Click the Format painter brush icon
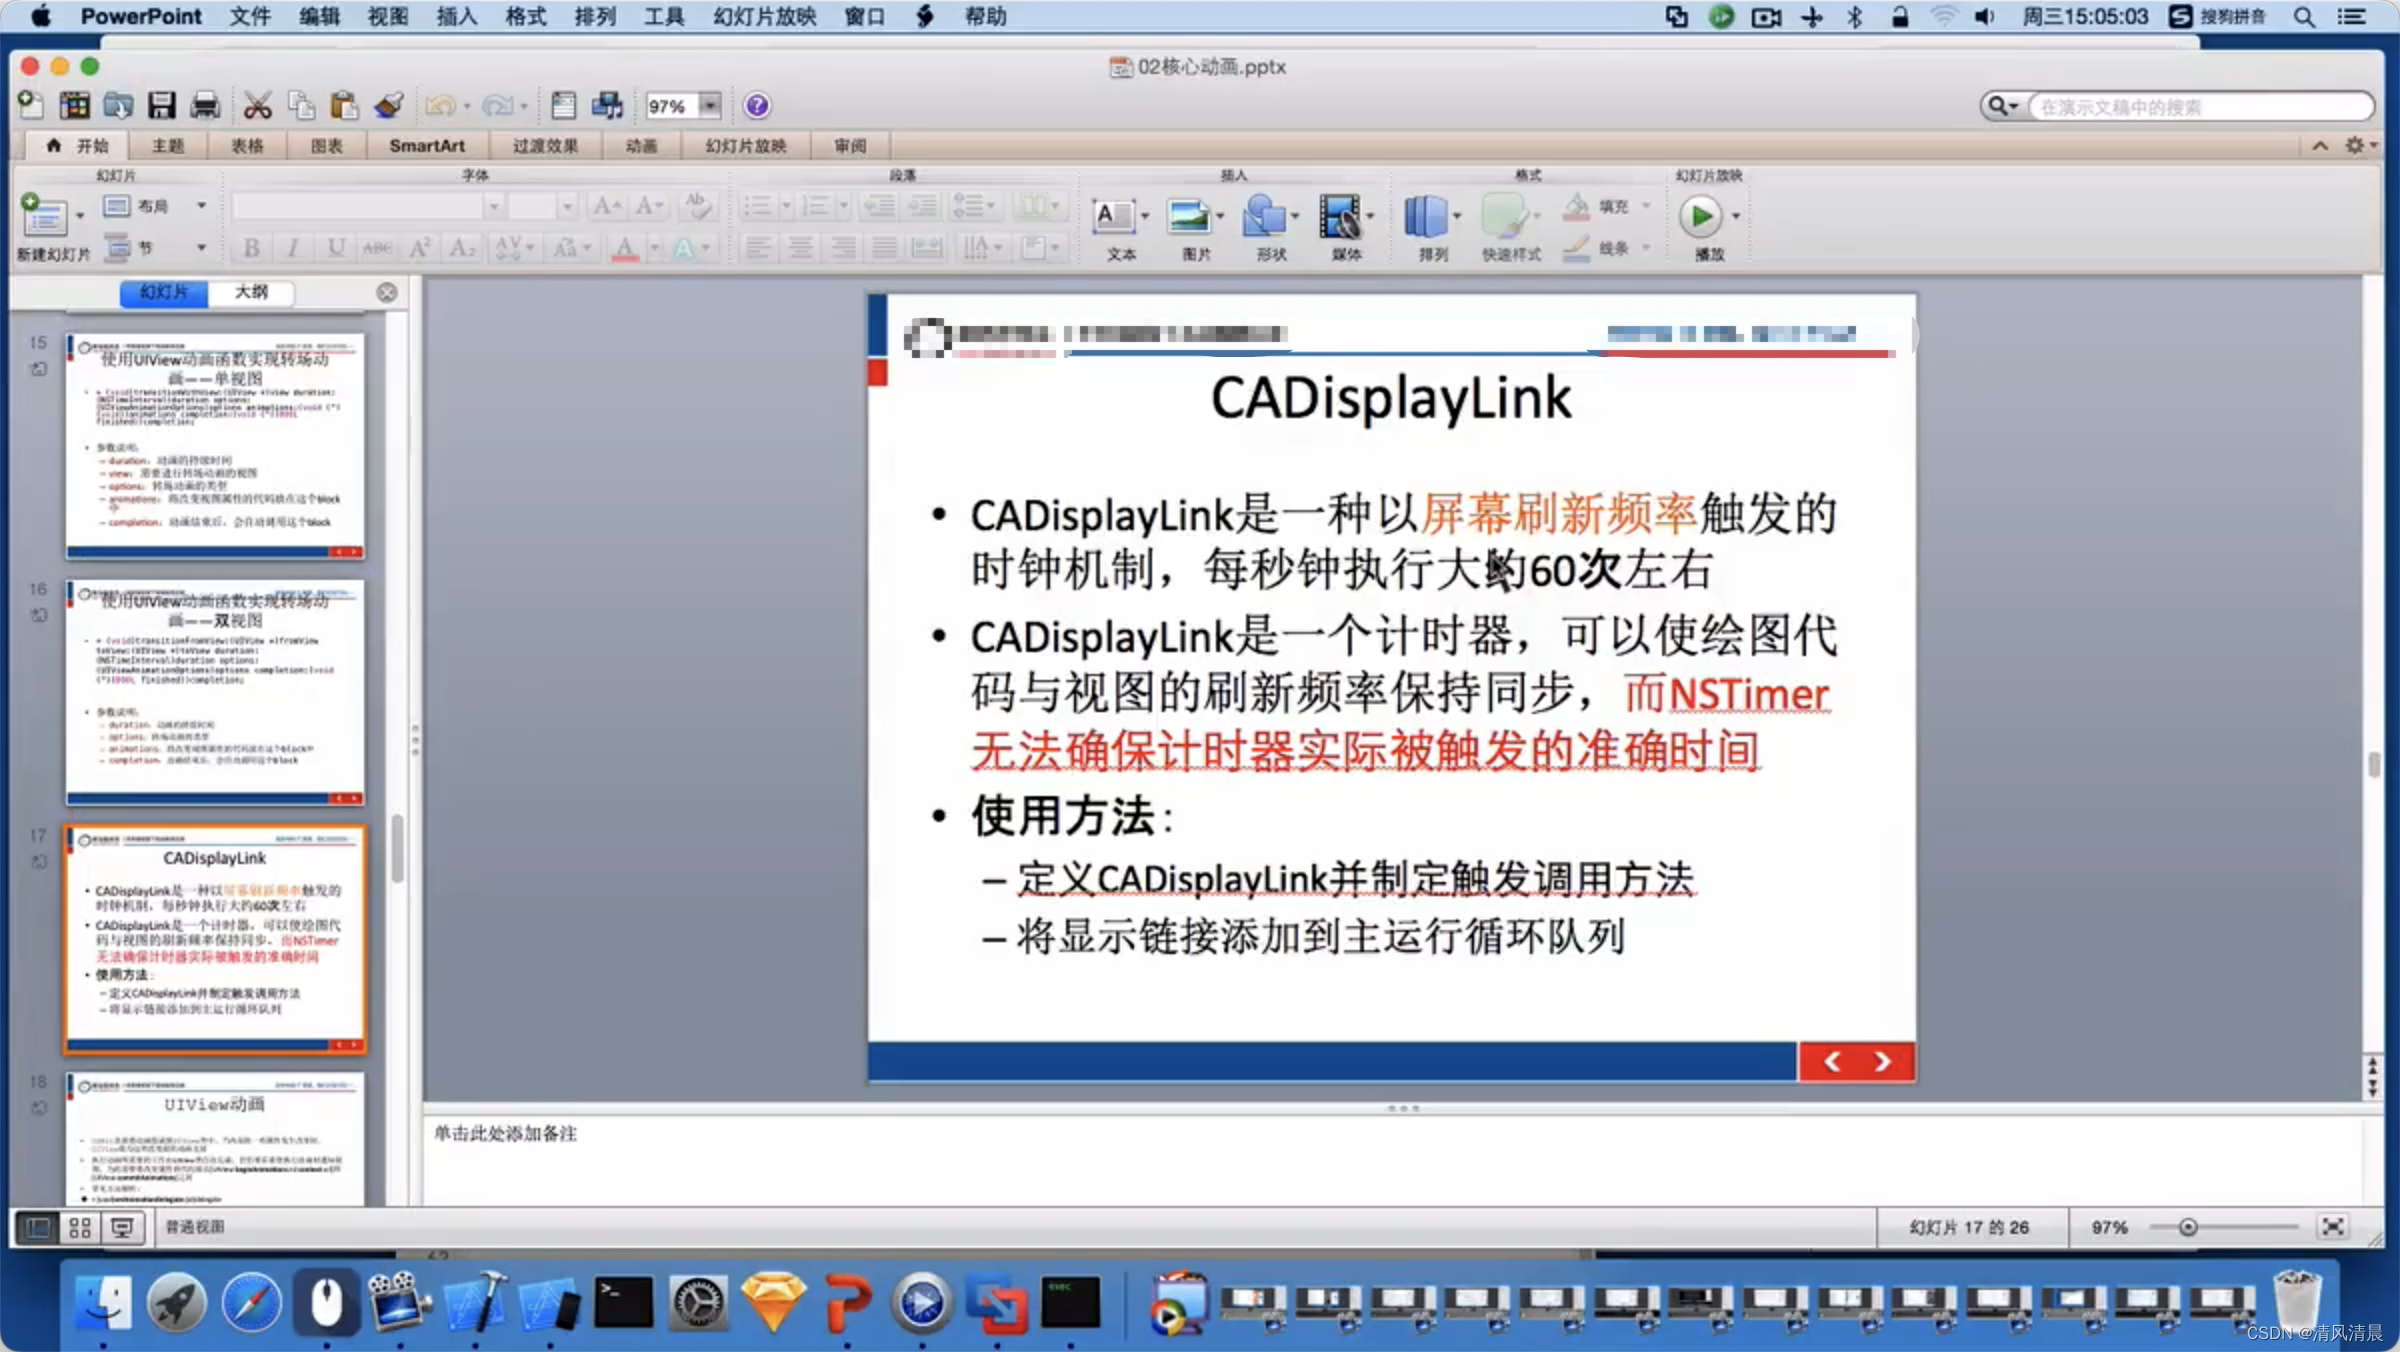This screenshot has height=1352, width=2400. coord(388,105)
